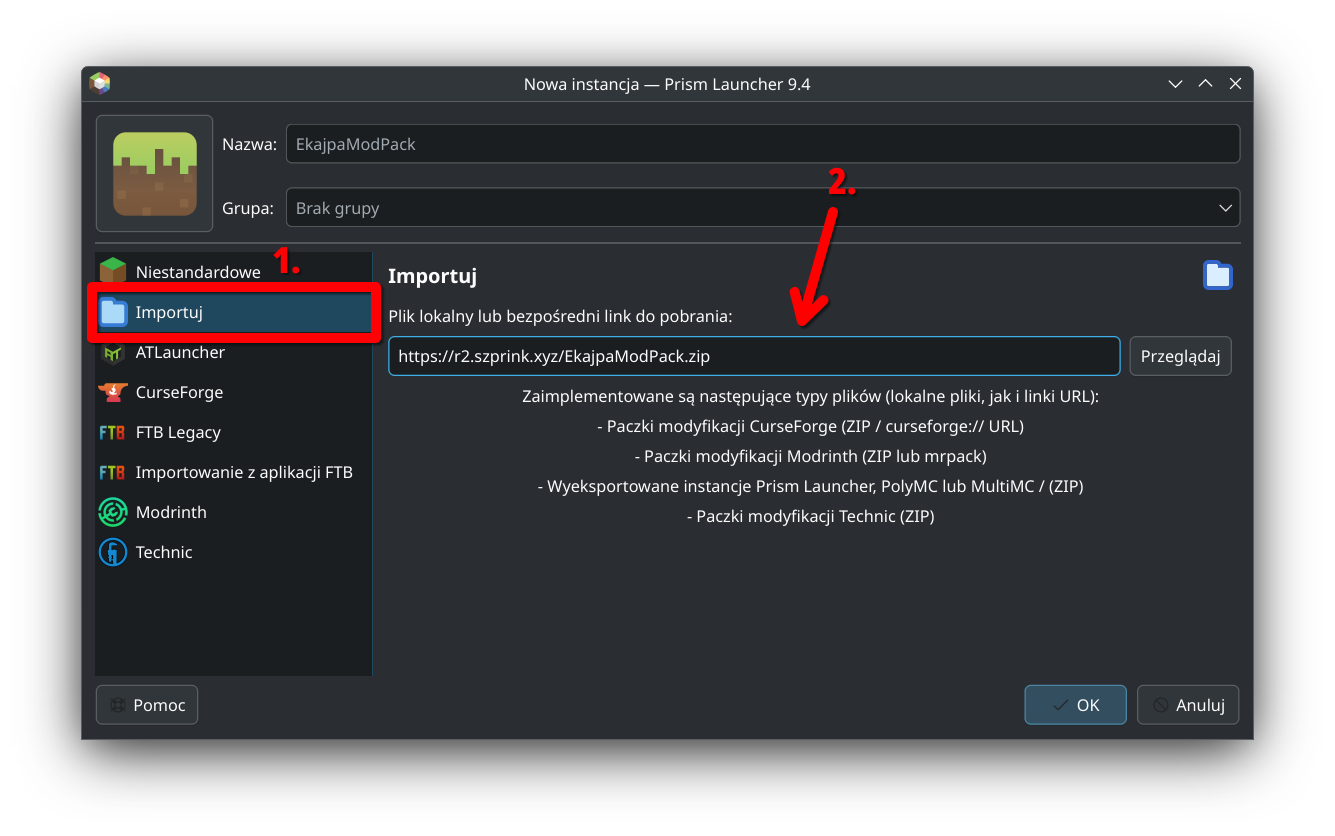Click the CurseForge anvil icon
The width and height of the screenshot is (1335, 836).
[x=113, y=392]
